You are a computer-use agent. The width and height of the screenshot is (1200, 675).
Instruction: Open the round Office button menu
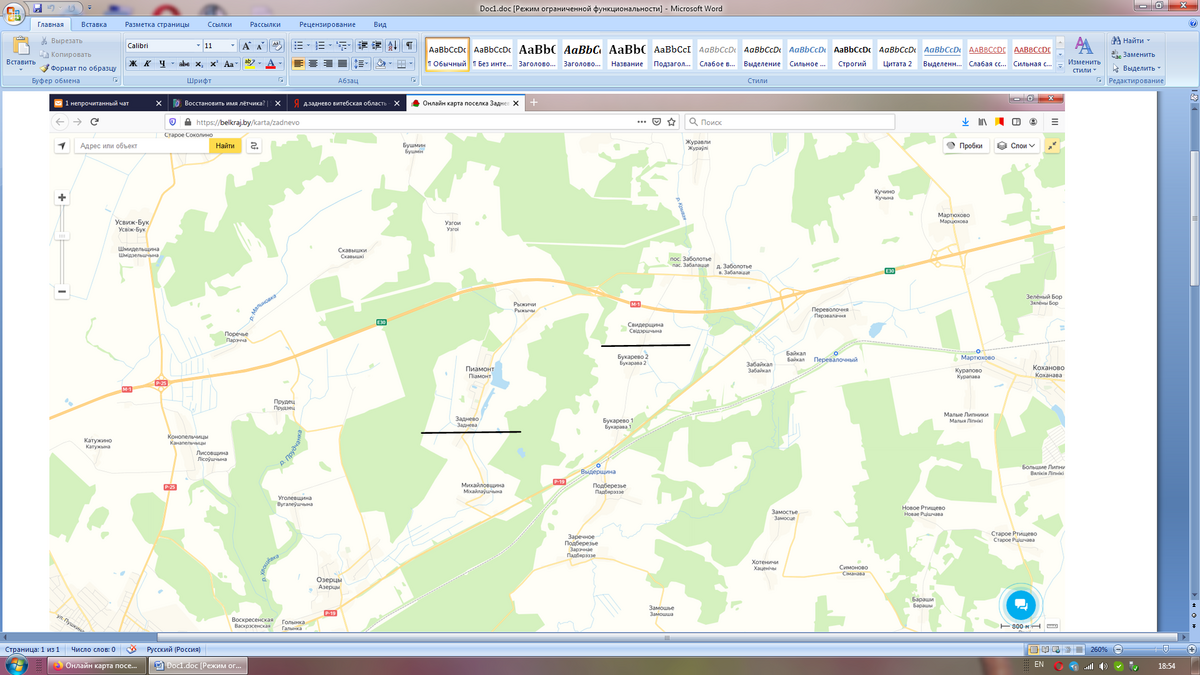point(14,13)
